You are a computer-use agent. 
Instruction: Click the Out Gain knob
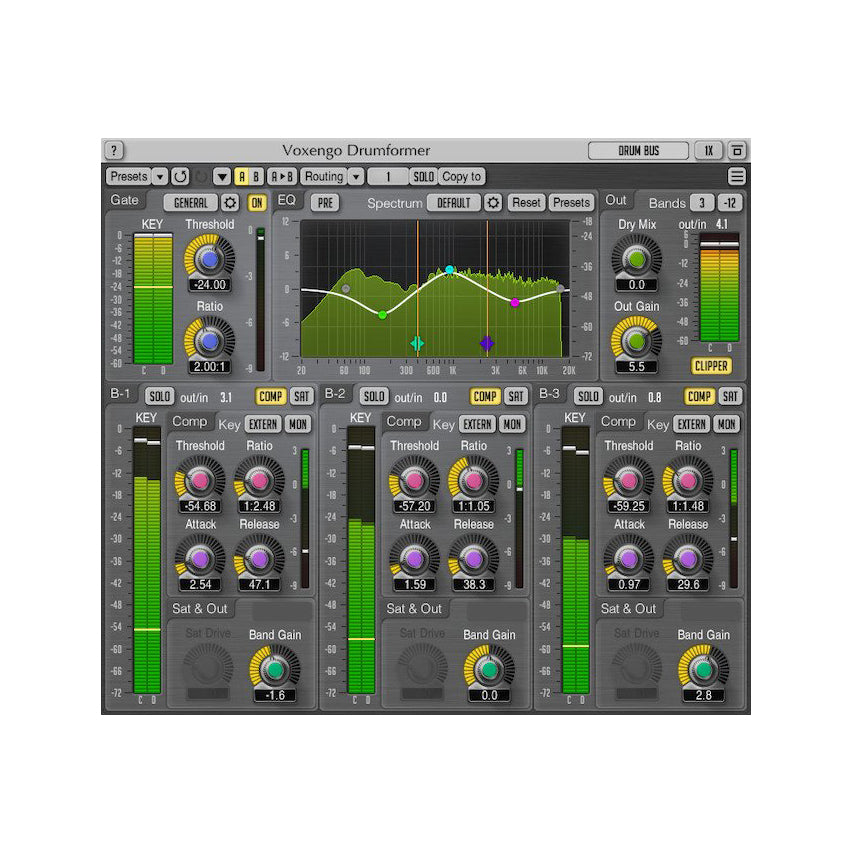(x=636, y=341)
